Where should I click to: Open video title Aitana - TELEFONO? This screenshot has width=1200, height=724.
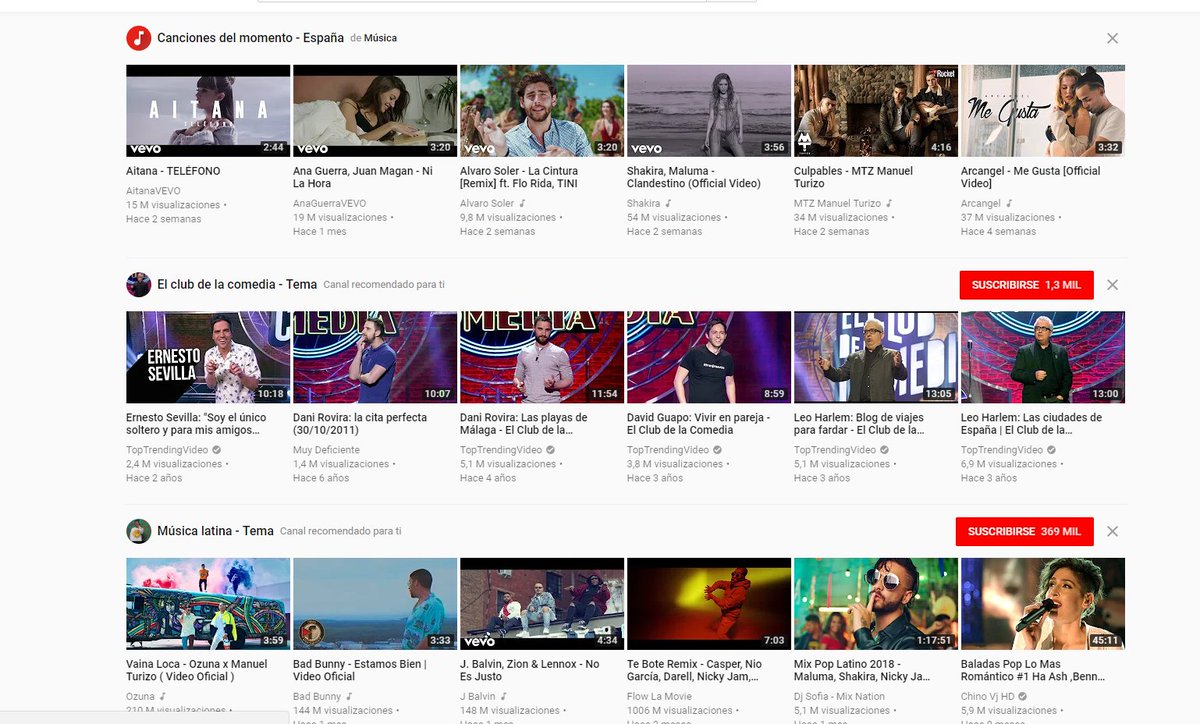(x=173, y=171)
